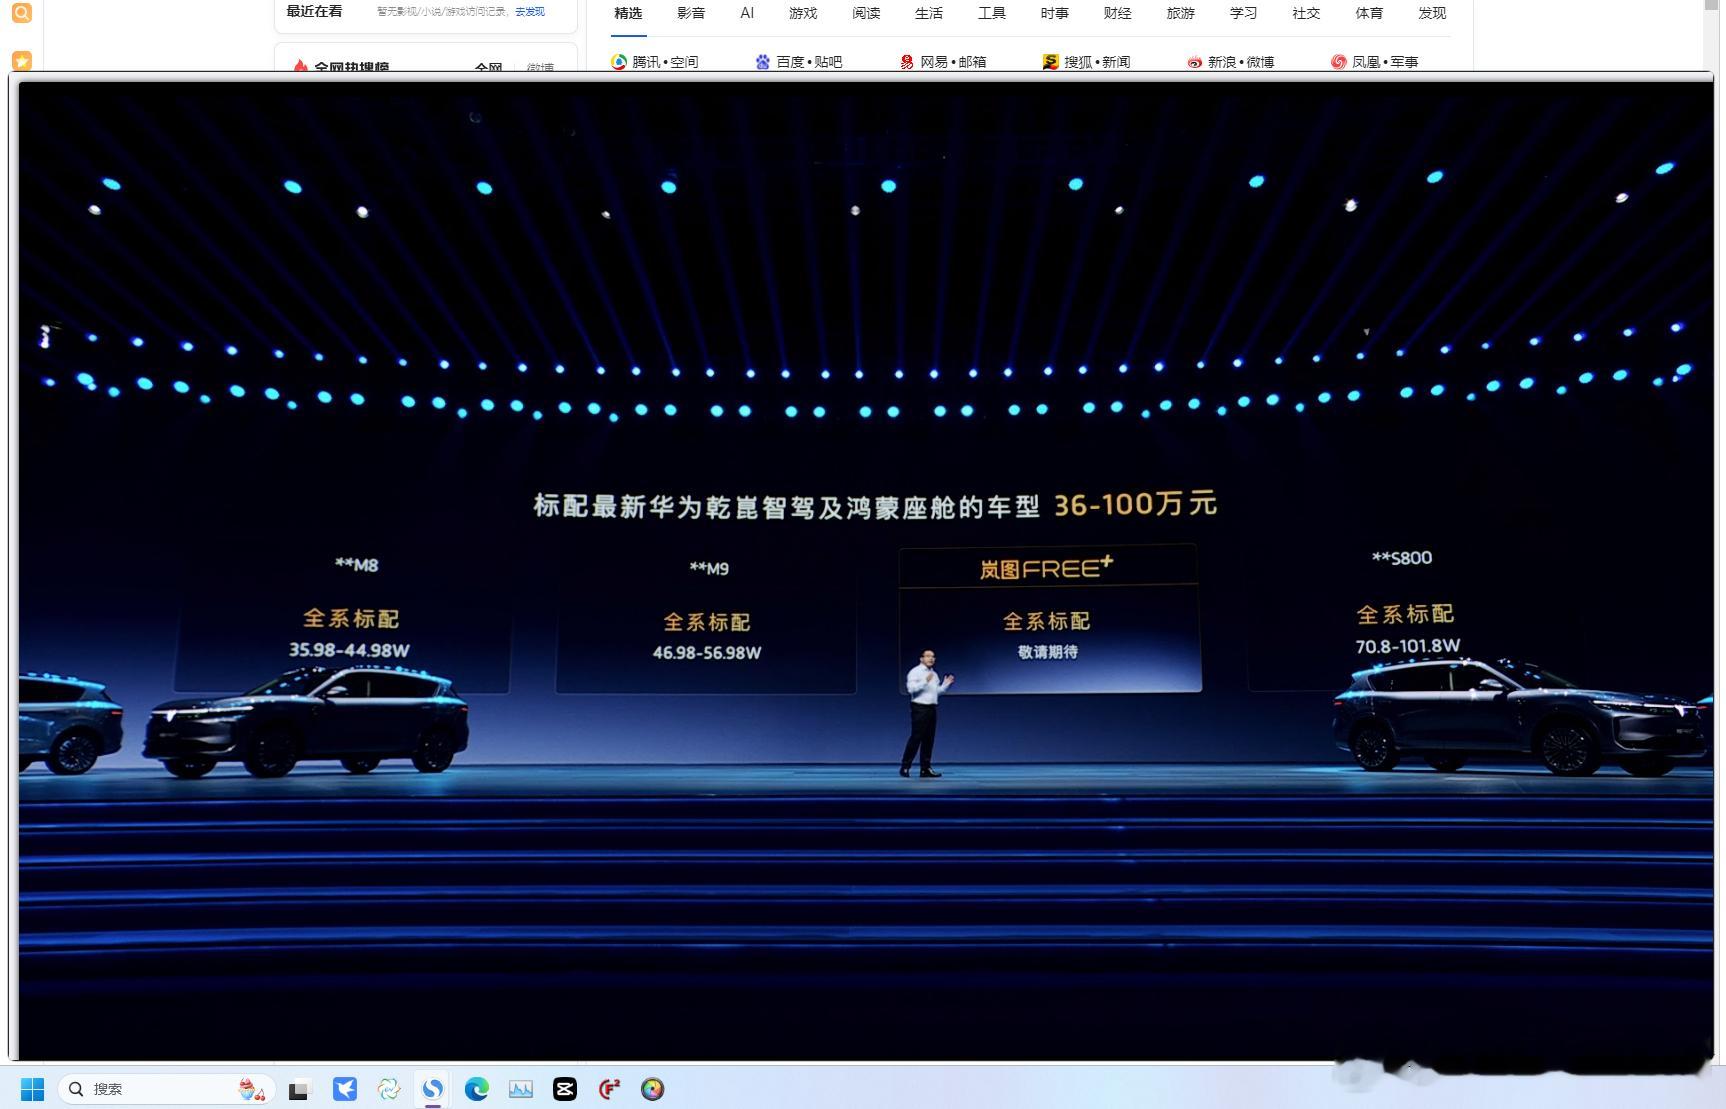Click the 敬请期待 text in the image
The image size is (1726, 1109).
1048,652
